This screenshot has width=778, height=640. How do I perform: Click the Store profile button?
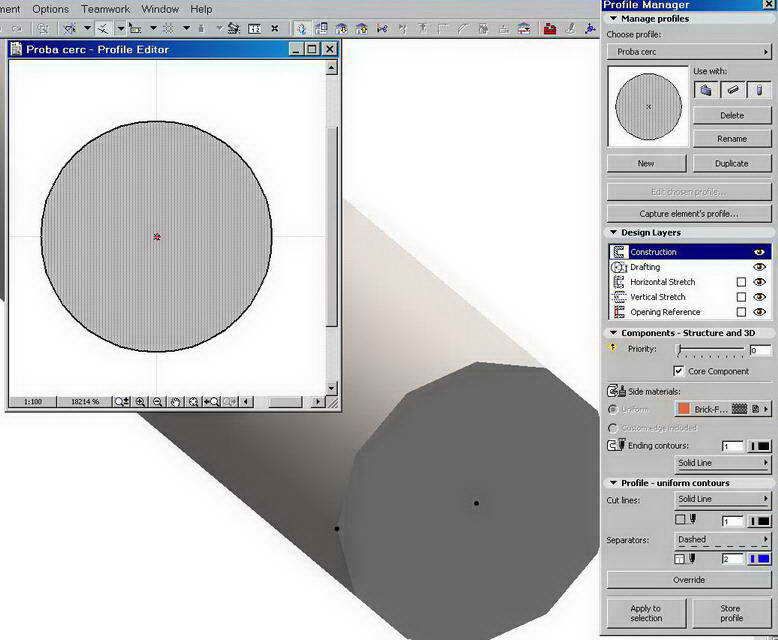(x=732, y=613)
